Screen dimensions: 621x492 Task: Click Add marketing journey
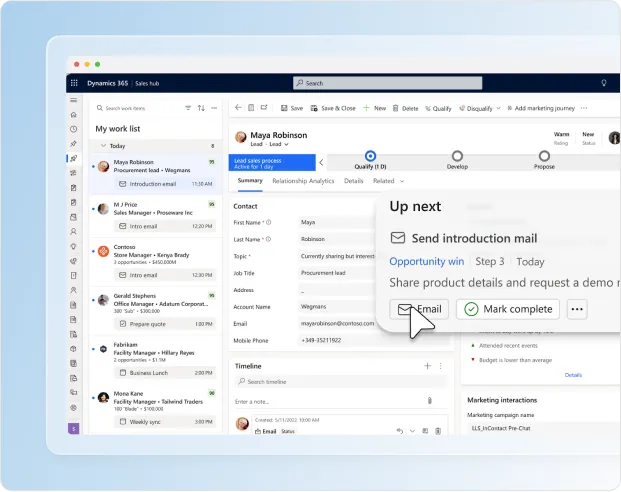click(x=541, y=108)
